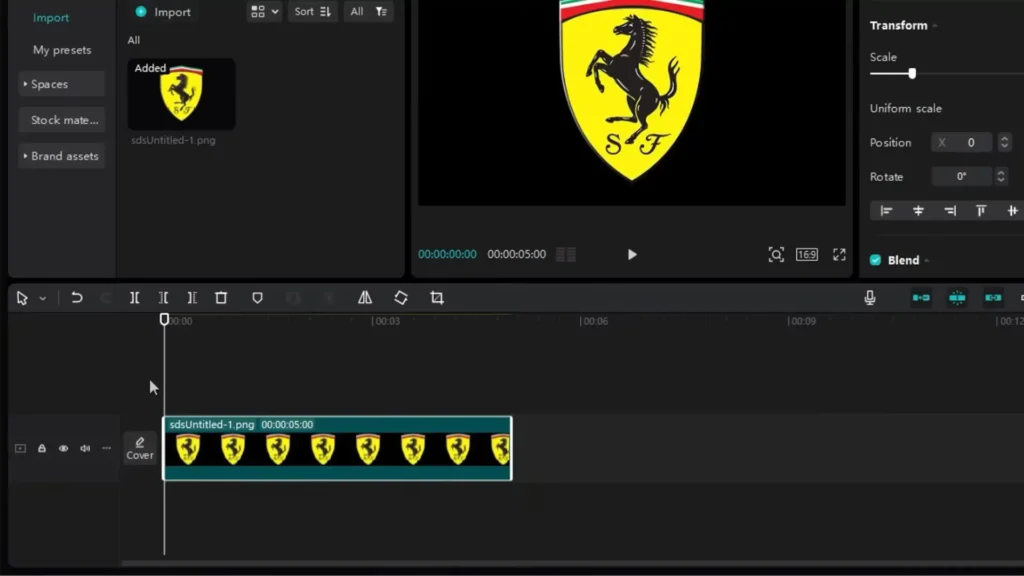Select the sdsUntitled-1.png clip in timeline
Image resolution: width=1024 pixels, height=576 pixels.
click(337, 449)
